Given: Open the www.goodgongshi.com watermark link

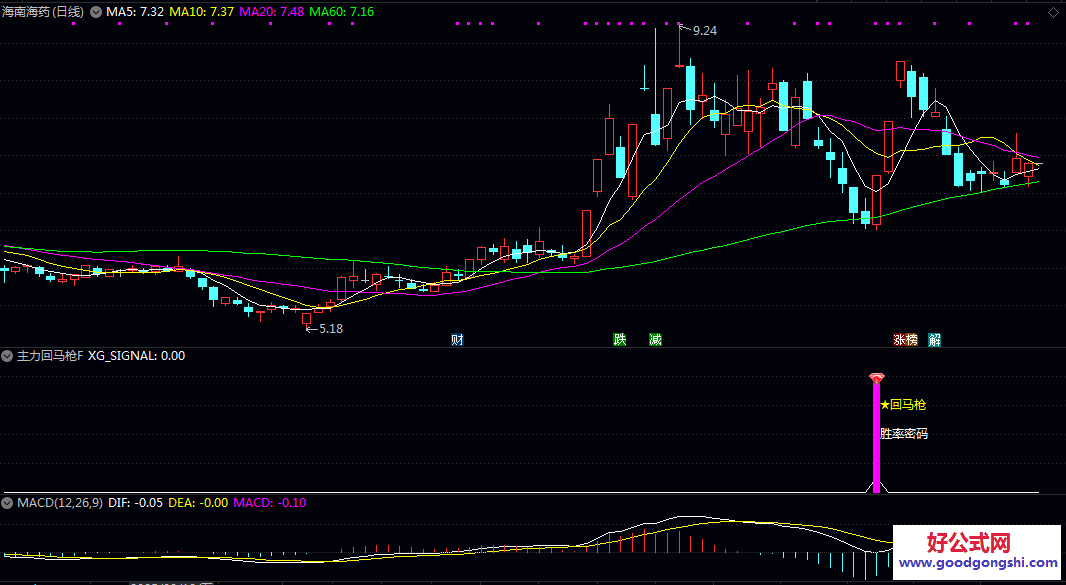Looking at the screenshot, I should pos(977,564).
